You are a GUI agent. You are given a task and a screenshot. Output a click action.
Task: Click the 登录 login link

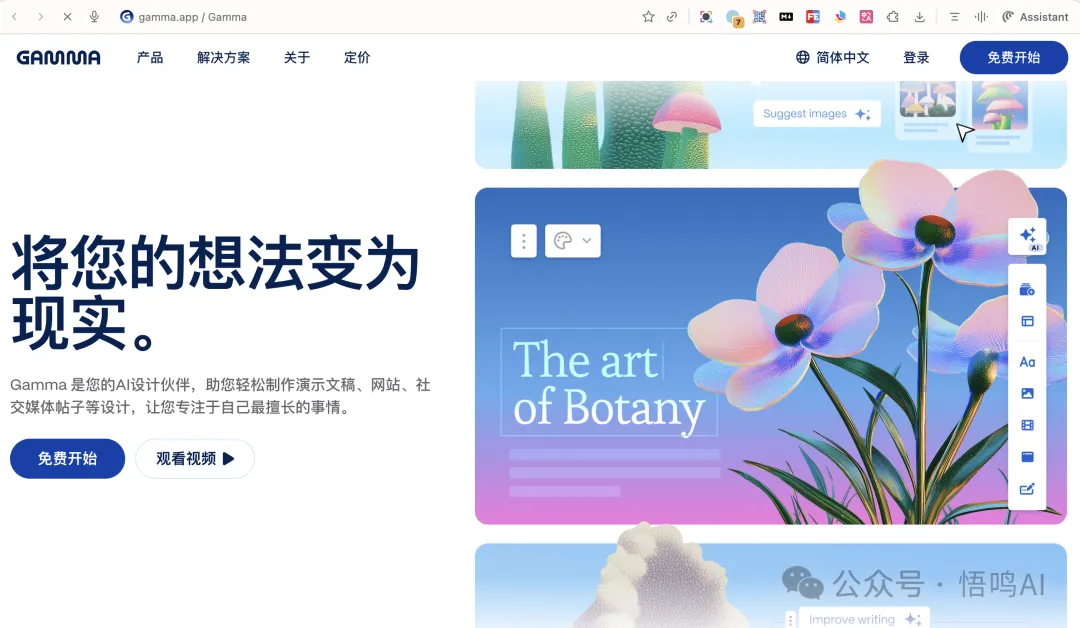[916, 58]
